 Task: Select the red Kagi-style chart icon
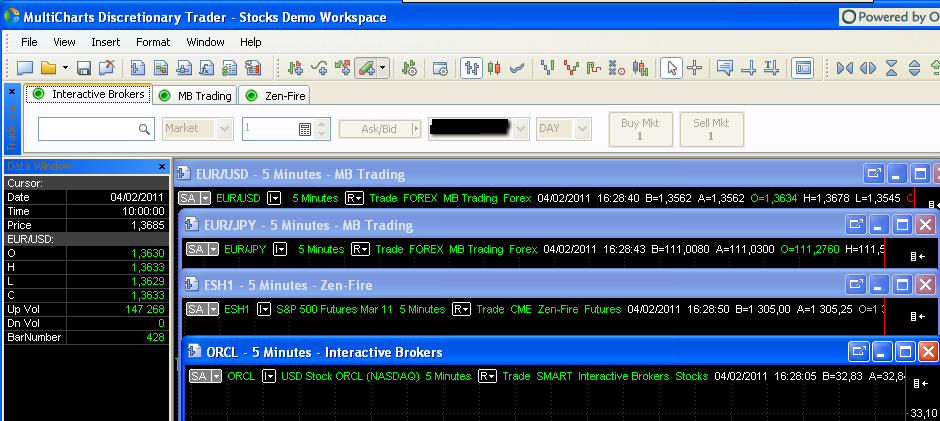[571, 68]
